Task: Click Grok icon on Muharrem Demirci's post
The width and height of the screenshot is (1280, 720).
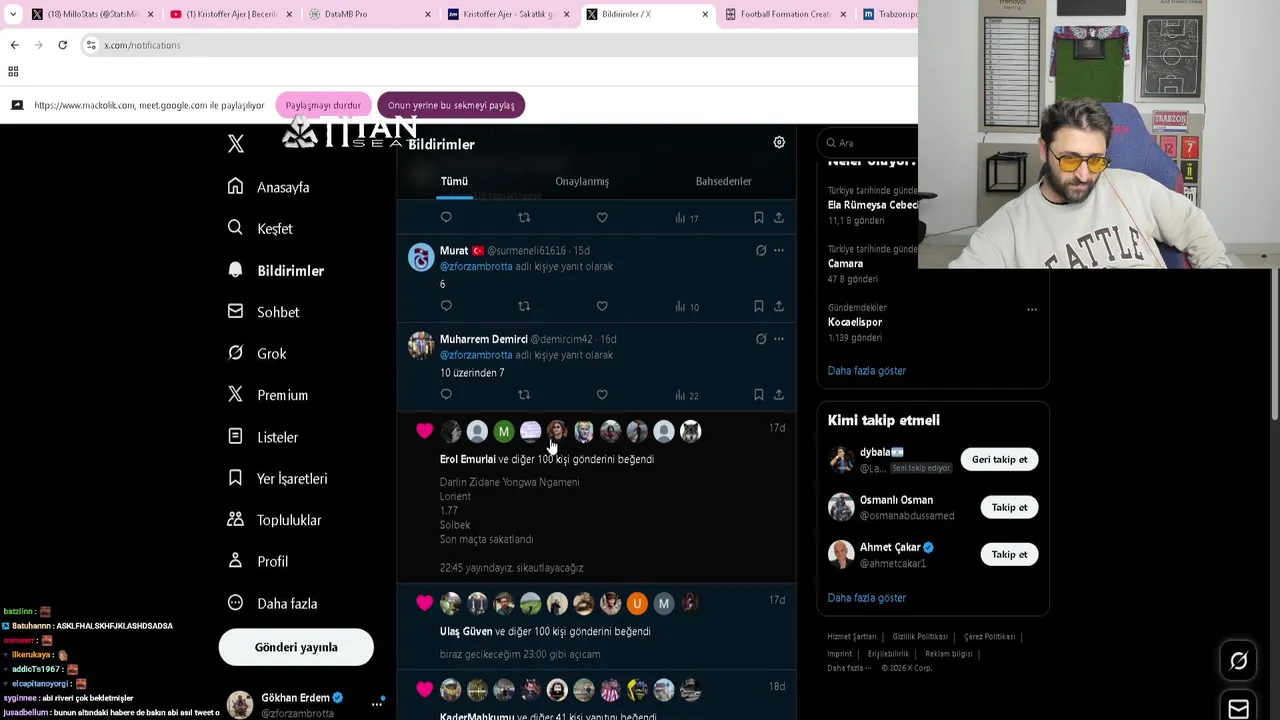Action: point(761,339)
